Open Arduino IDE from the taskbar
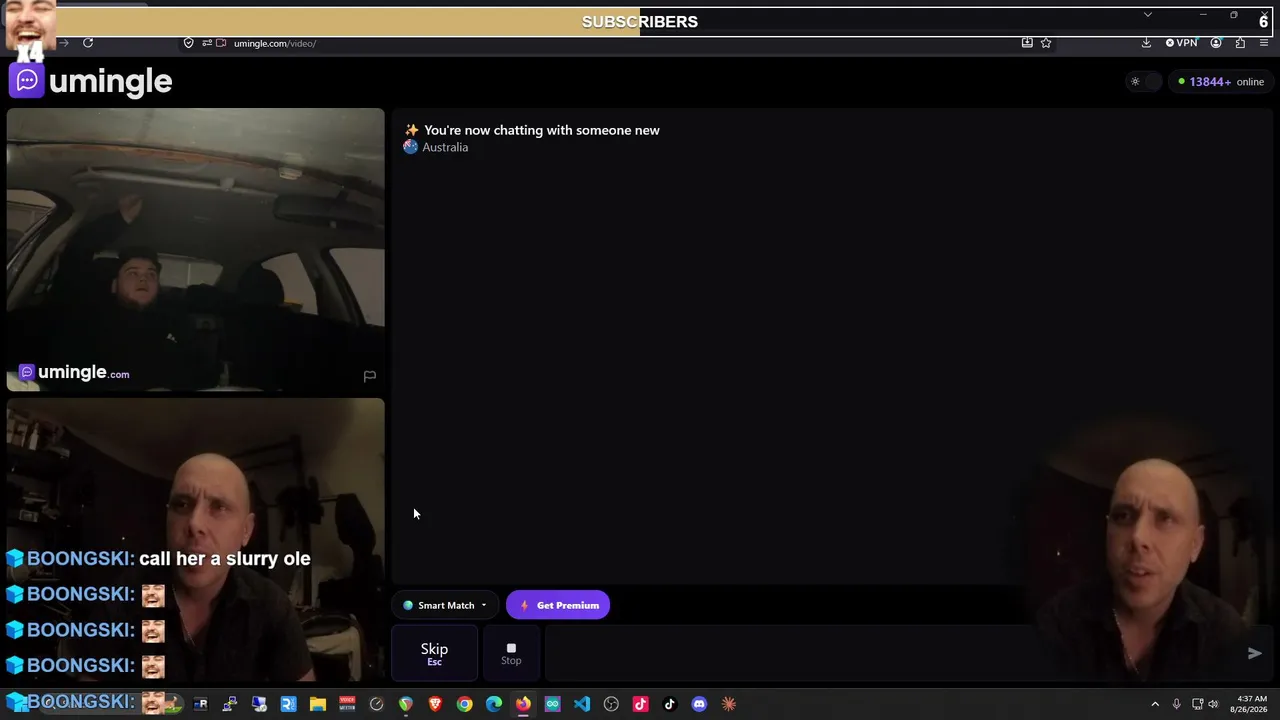The width and height of the screenshot is (1280, 720). 552,704
